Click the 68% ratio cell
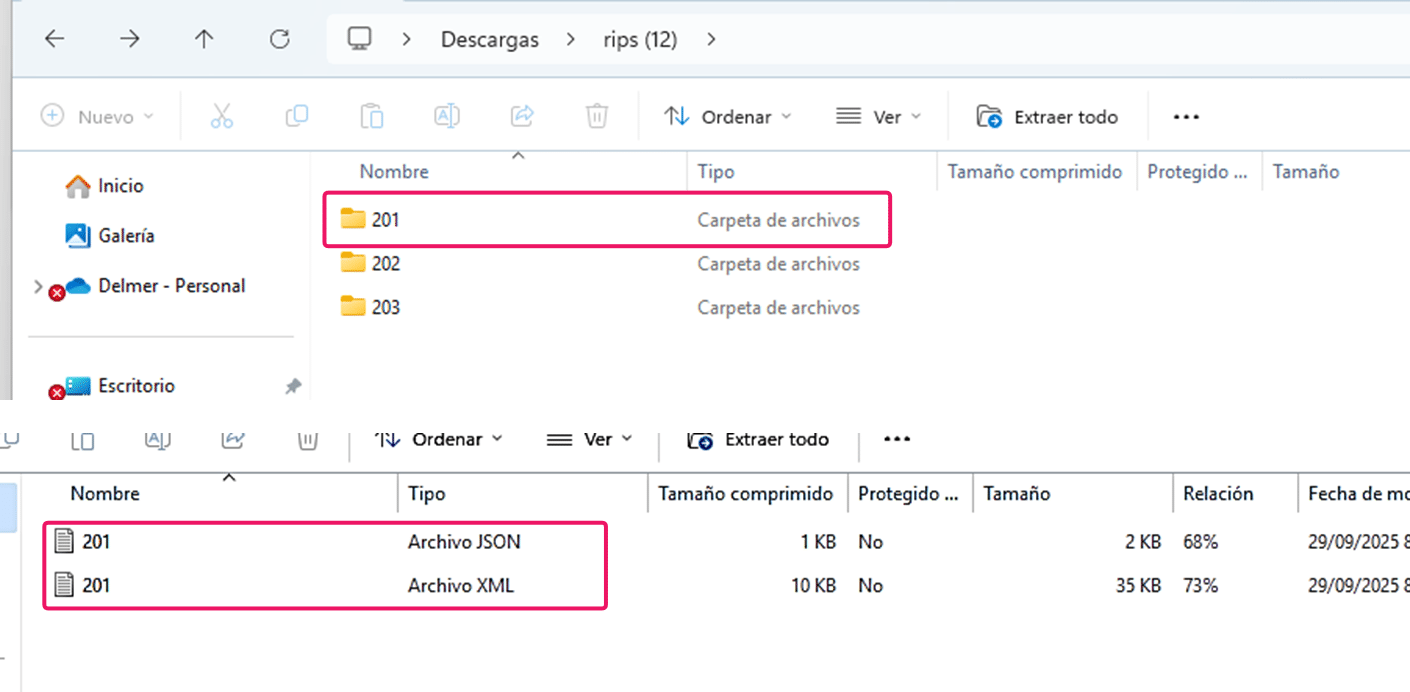The image size is (1410, 692). click(x=1200, y=542)
